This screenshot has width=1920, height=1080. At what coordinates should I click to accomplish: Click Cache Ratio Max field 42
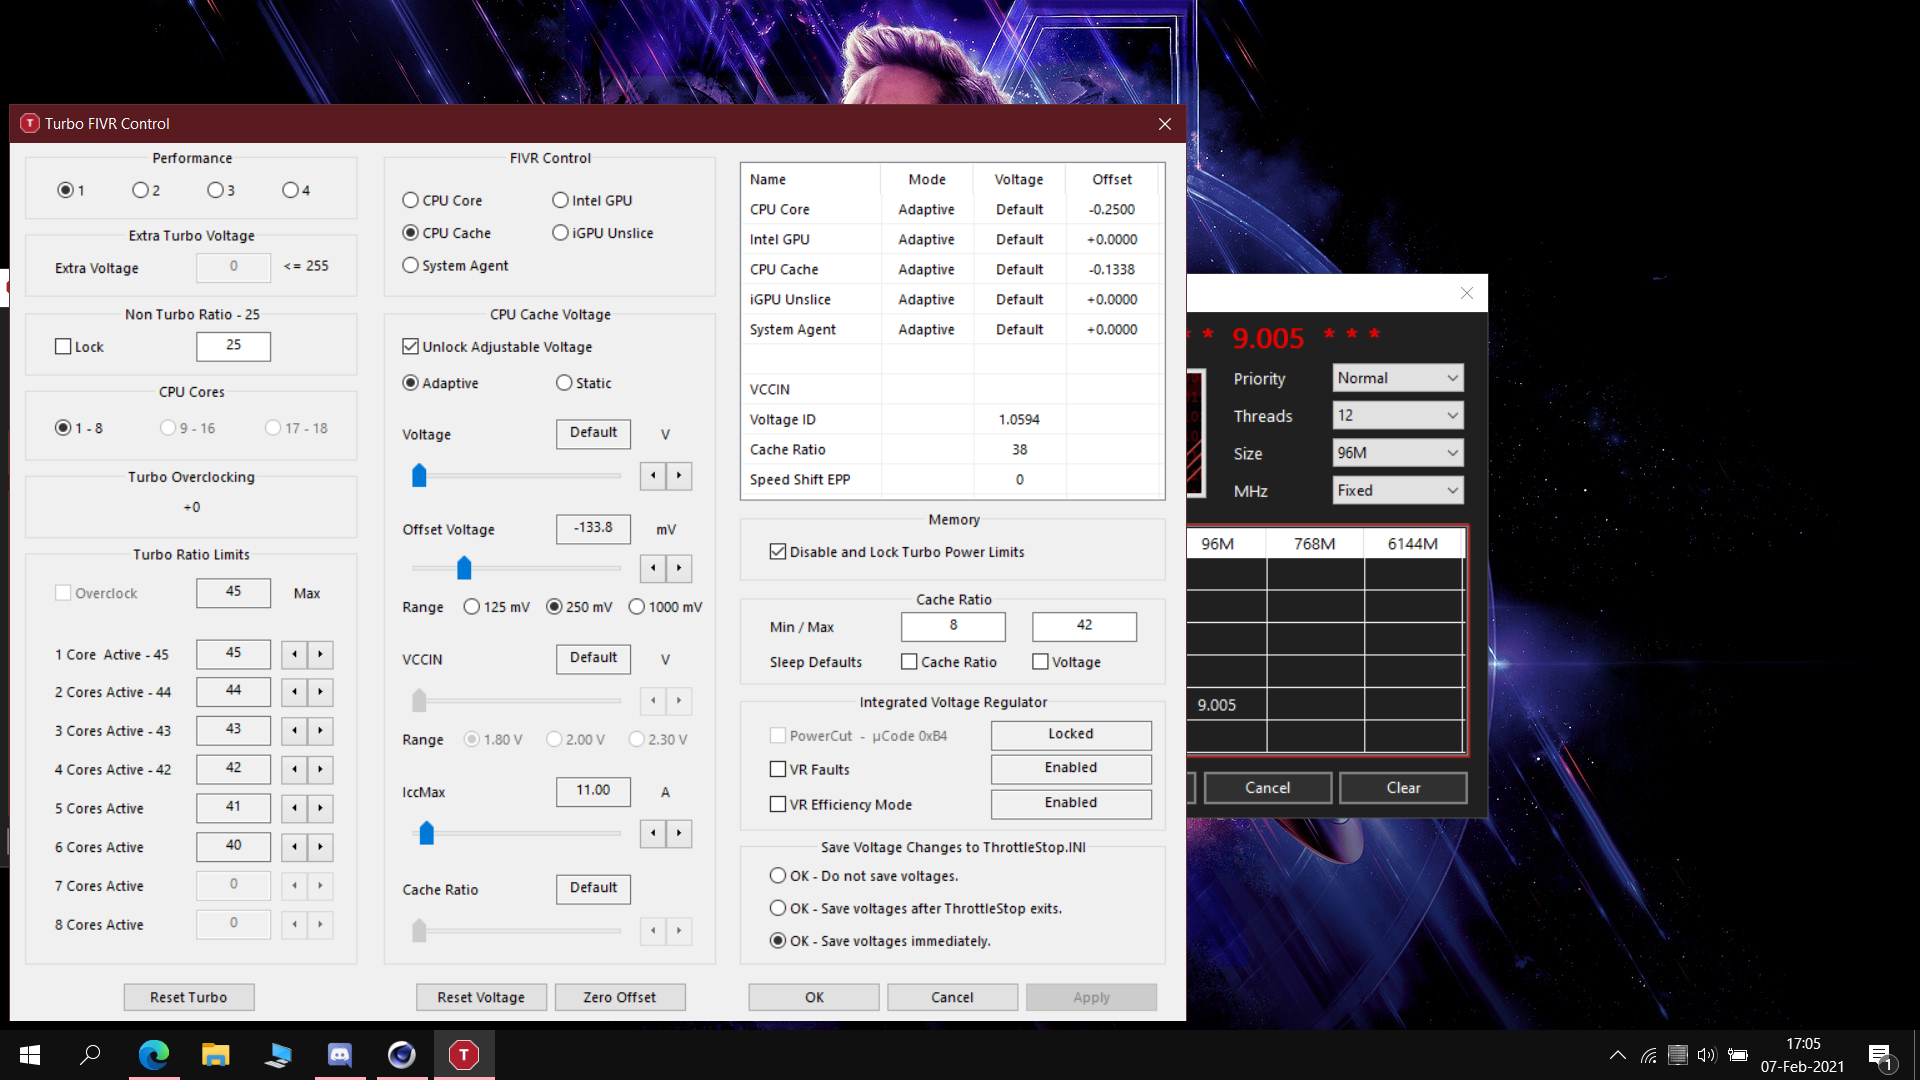(x=1084, y=626)
